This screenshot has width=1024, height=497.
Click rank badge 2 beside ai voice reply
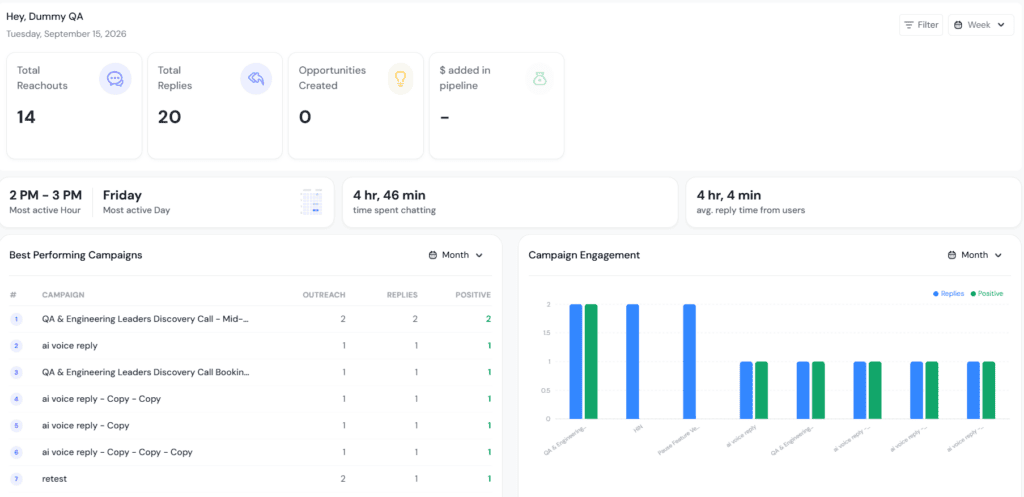[x=16, y=346]
